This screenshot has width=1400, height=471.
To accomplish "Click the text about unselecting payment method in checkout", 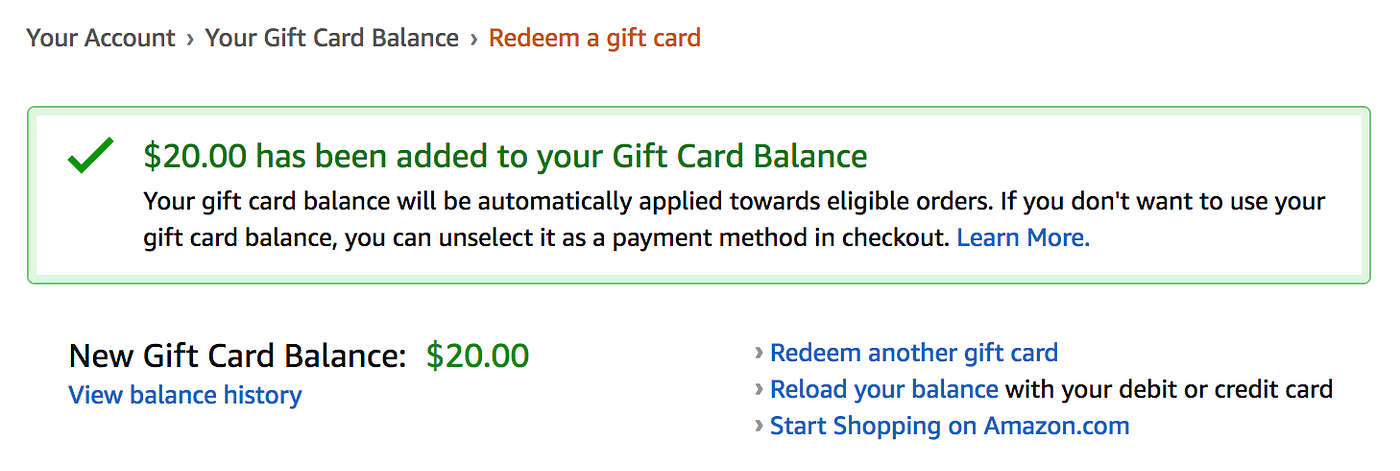I will click(545, 238).
